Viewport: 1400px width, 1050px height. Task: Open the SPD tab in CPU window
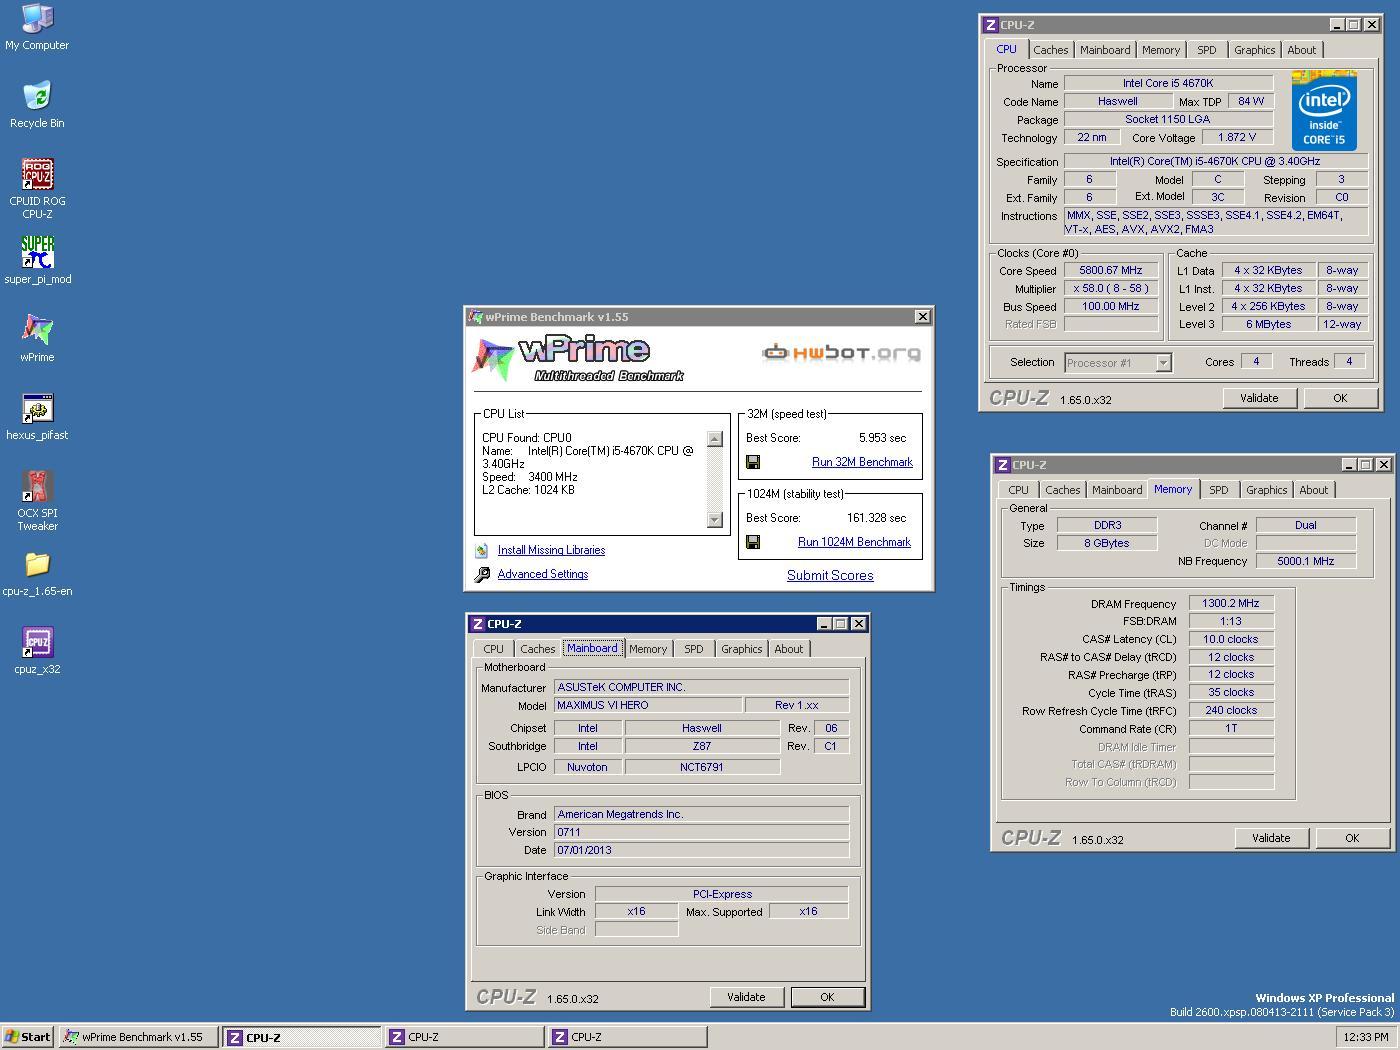point(1207,50)
